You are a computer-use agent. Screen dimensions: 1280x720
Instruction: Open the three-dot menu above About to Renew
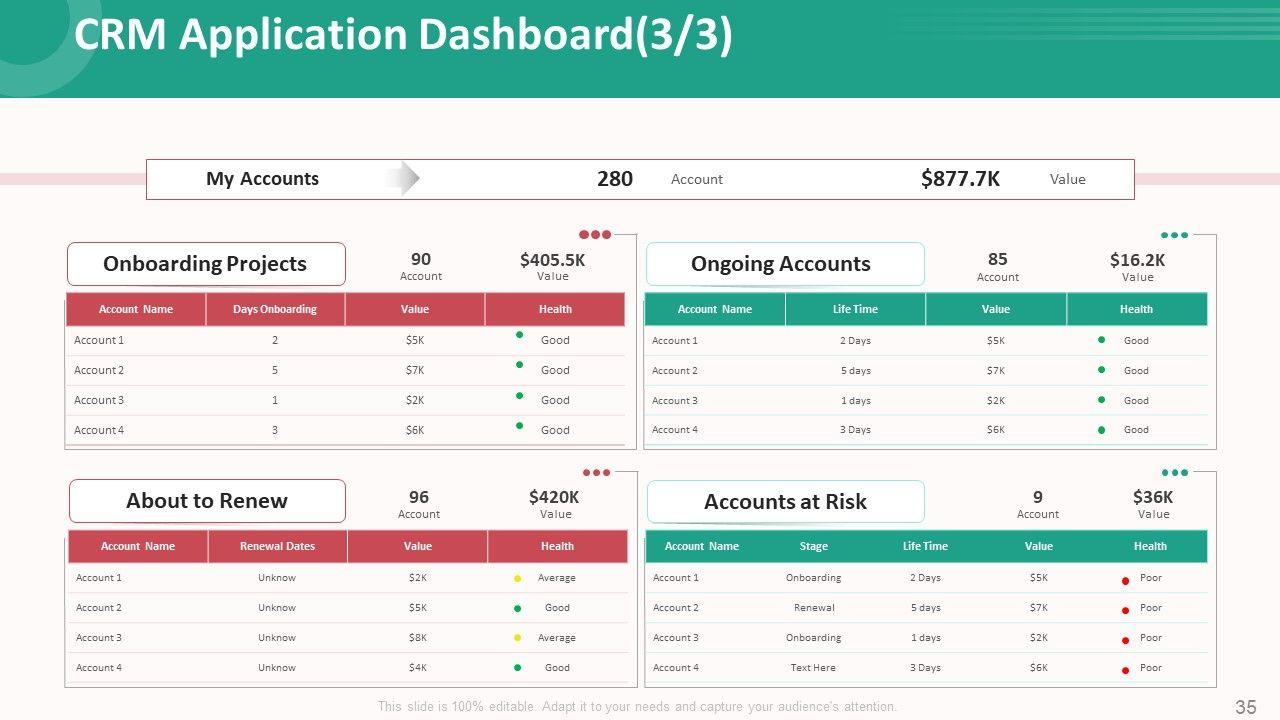(596, 473)
